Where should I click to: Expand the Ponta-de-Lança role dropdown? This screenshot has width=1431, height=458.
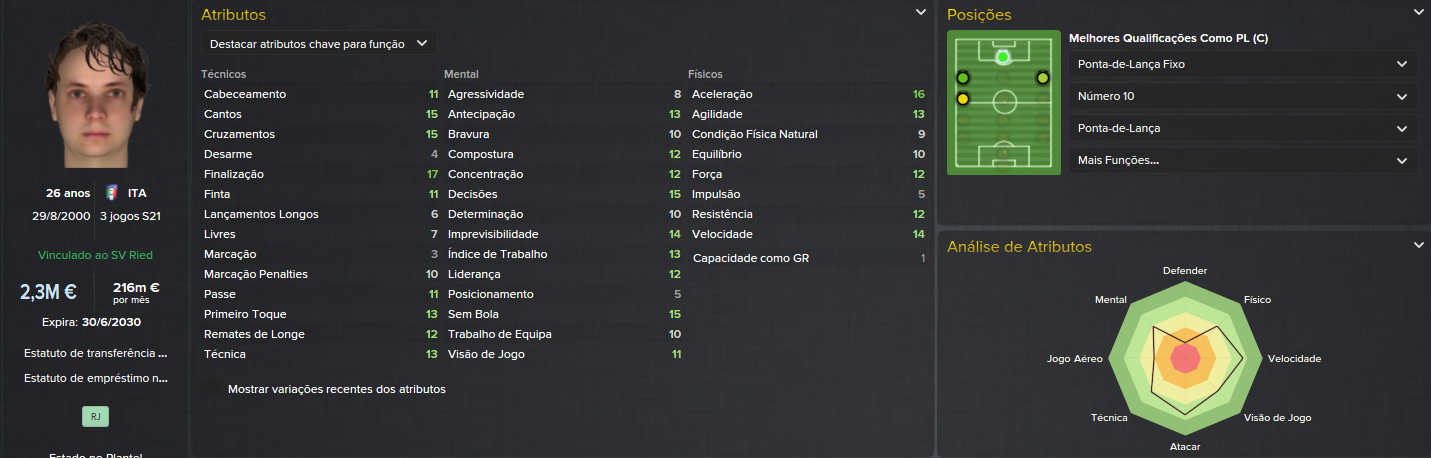pos(1243,128)
